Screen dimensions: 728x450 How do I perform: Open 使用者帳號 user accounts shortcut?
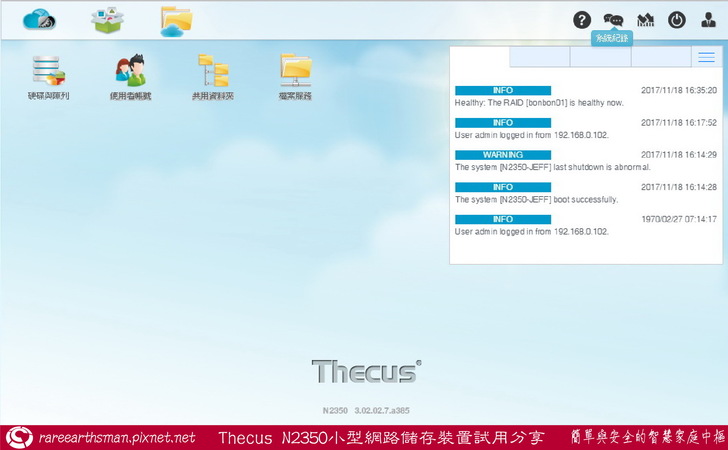click(x=131, y=77)
